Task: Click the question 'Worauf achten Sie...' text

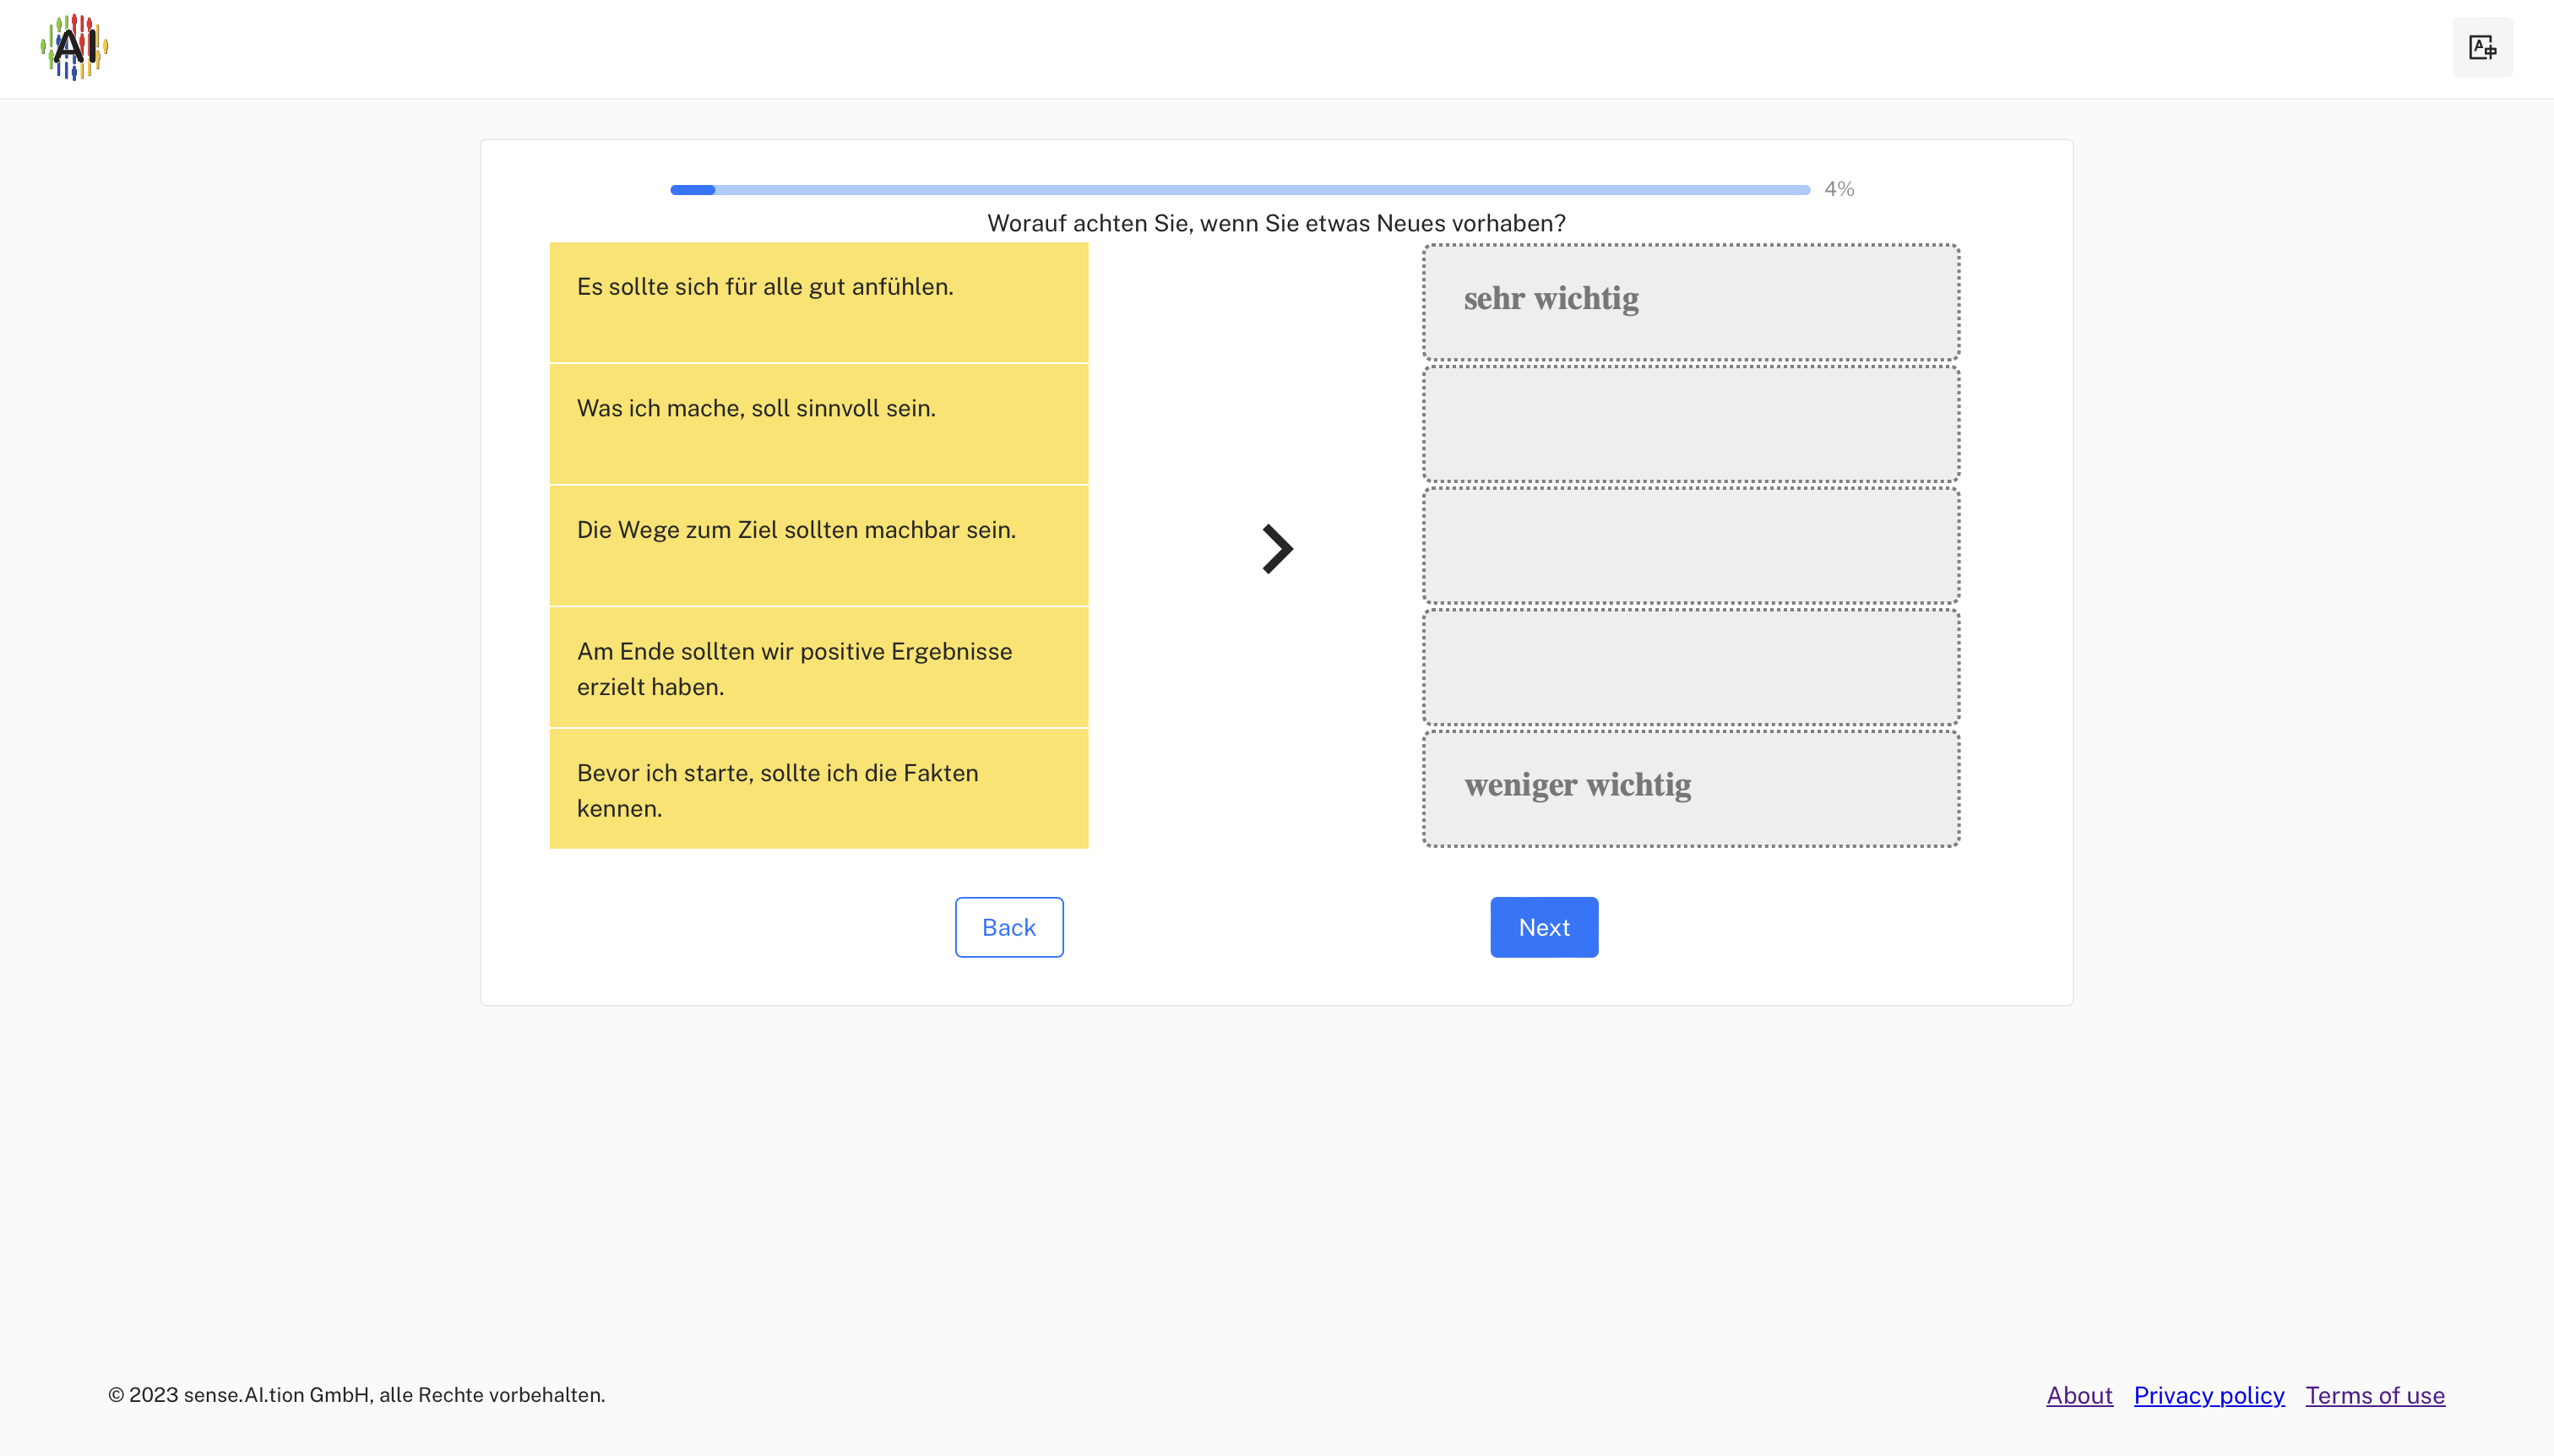Action: tap(1277, 223)
